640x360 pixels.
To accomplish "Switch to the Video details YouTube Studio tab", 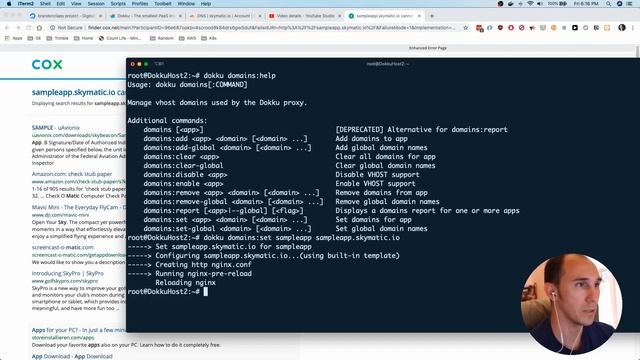I will [304, 16].
